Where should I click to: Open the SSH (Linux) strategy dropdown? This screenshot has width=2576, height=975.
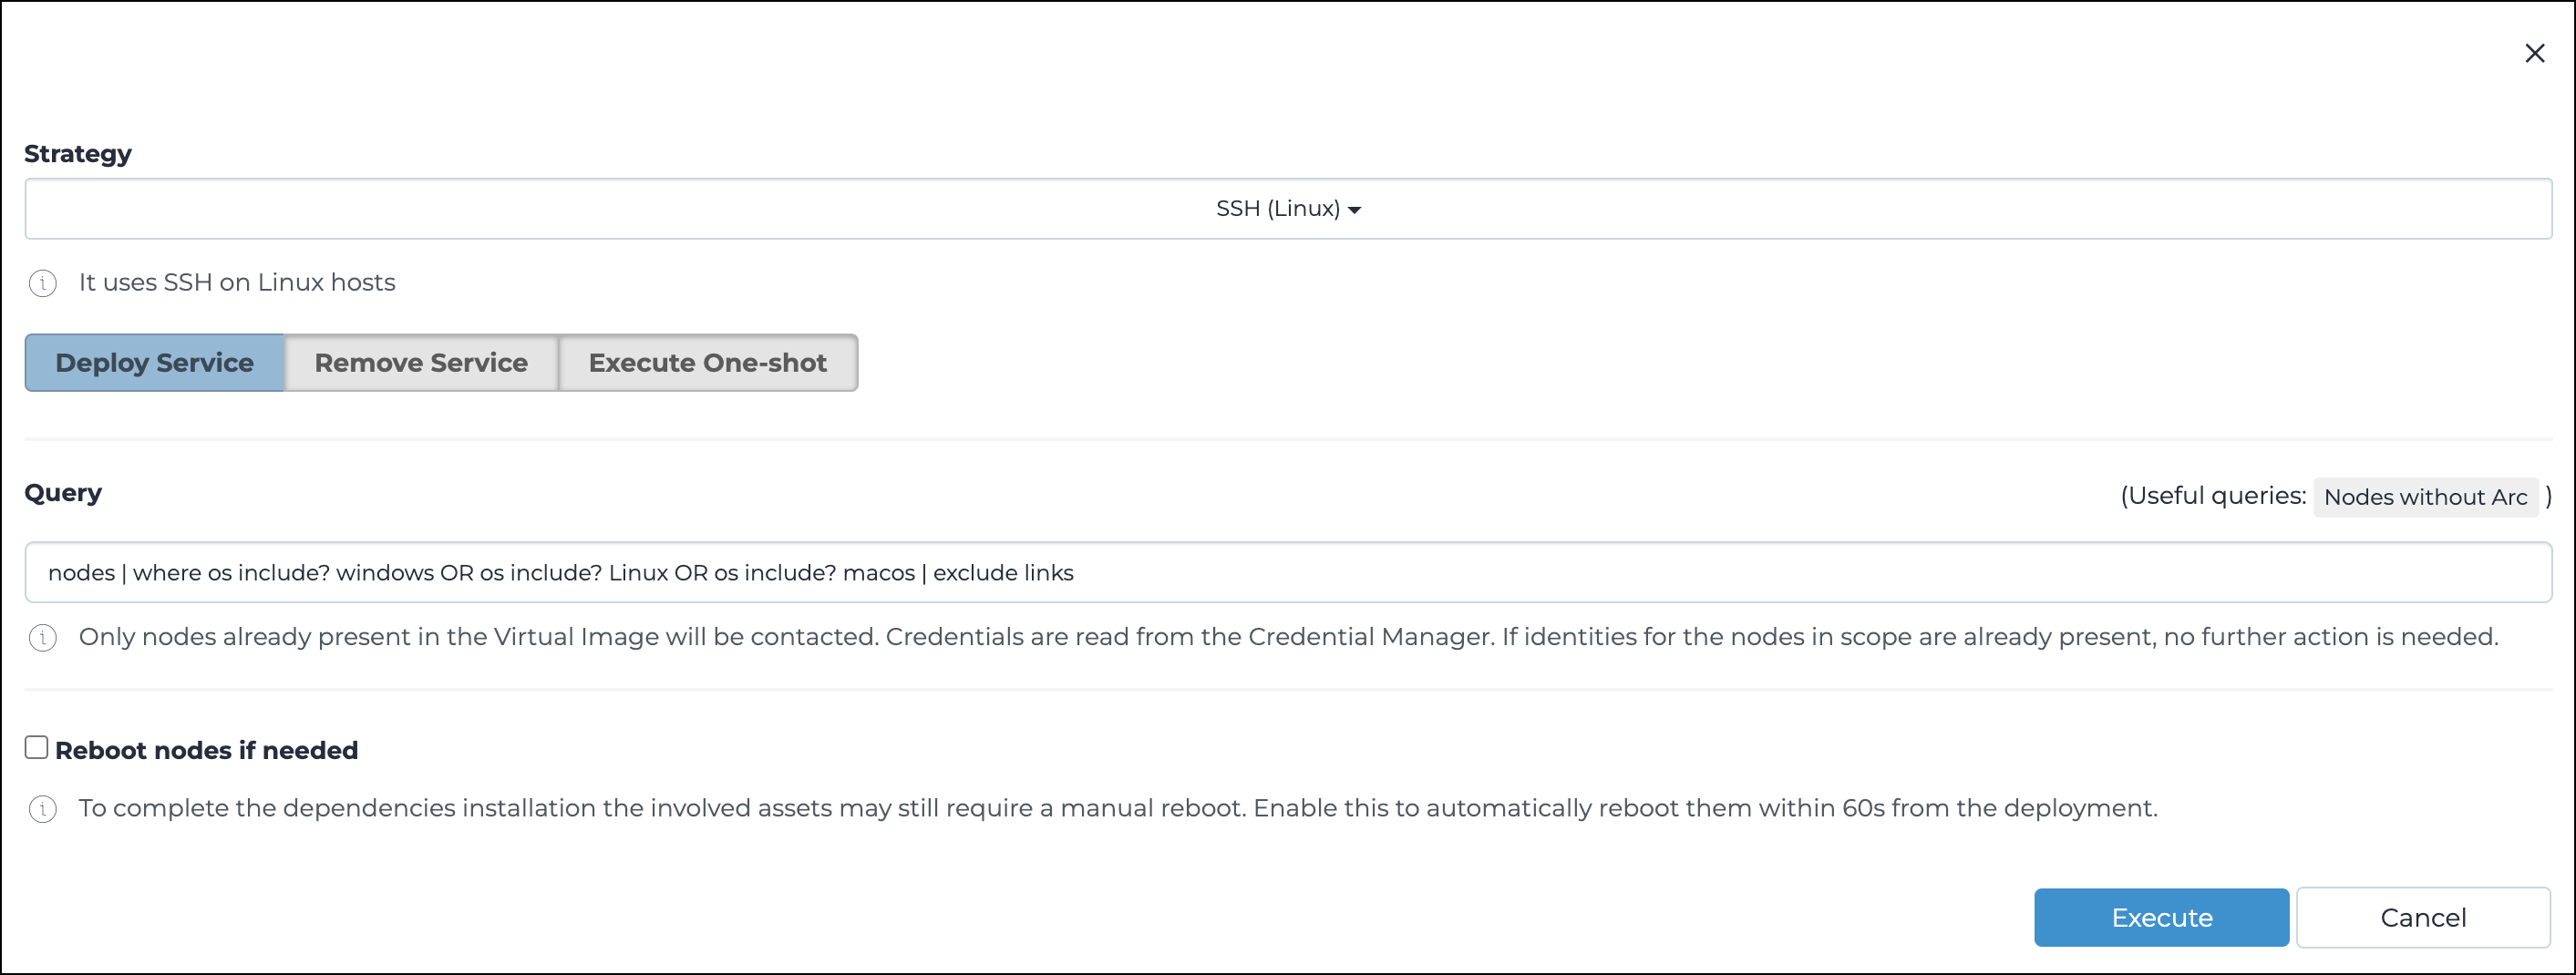pyautogui.click(x=1288, y=209)
